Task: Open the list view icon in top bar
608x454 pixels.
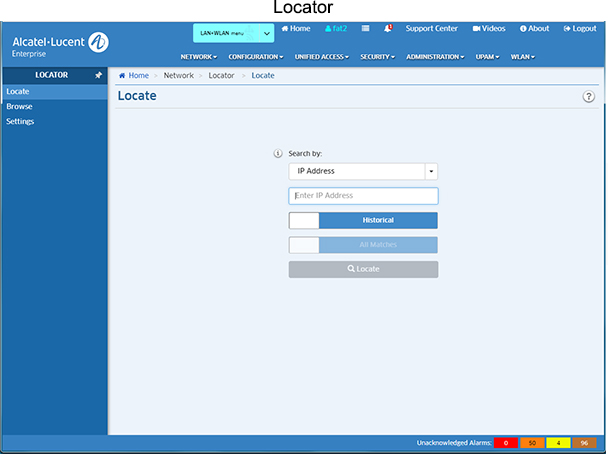Action: click(365, 28)
